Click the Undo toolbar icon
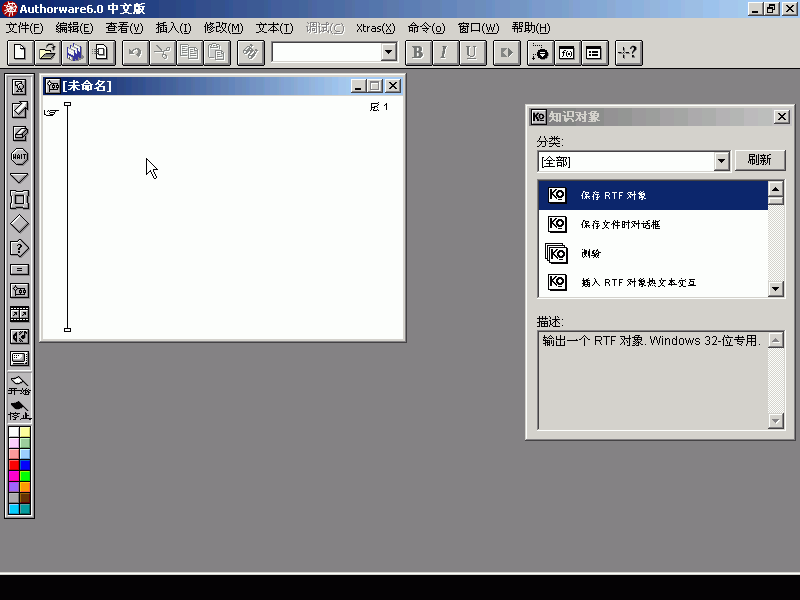 (135, 53)
